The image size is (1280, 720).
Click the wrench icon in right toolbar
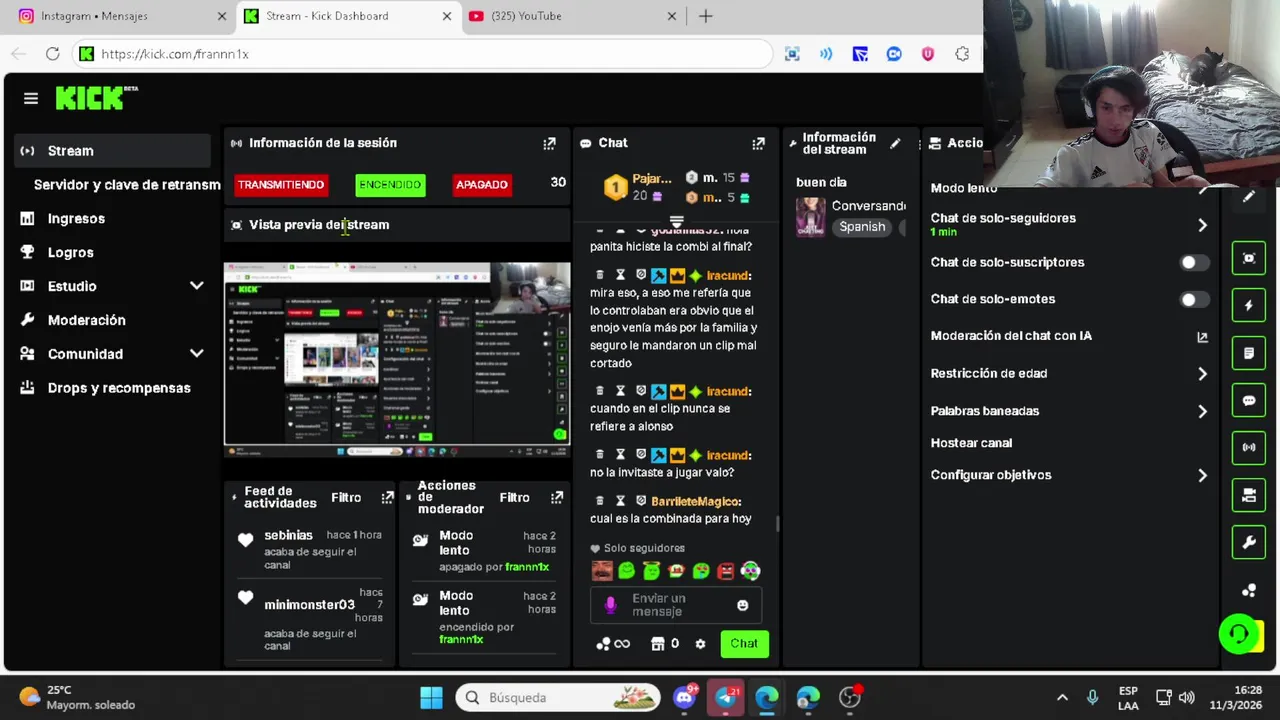click(x=1249, y=542)
